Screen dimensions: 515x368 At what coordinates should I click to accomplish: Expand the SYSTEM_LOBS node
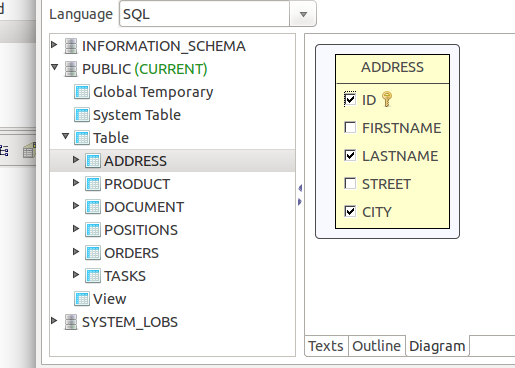(54, 320)
